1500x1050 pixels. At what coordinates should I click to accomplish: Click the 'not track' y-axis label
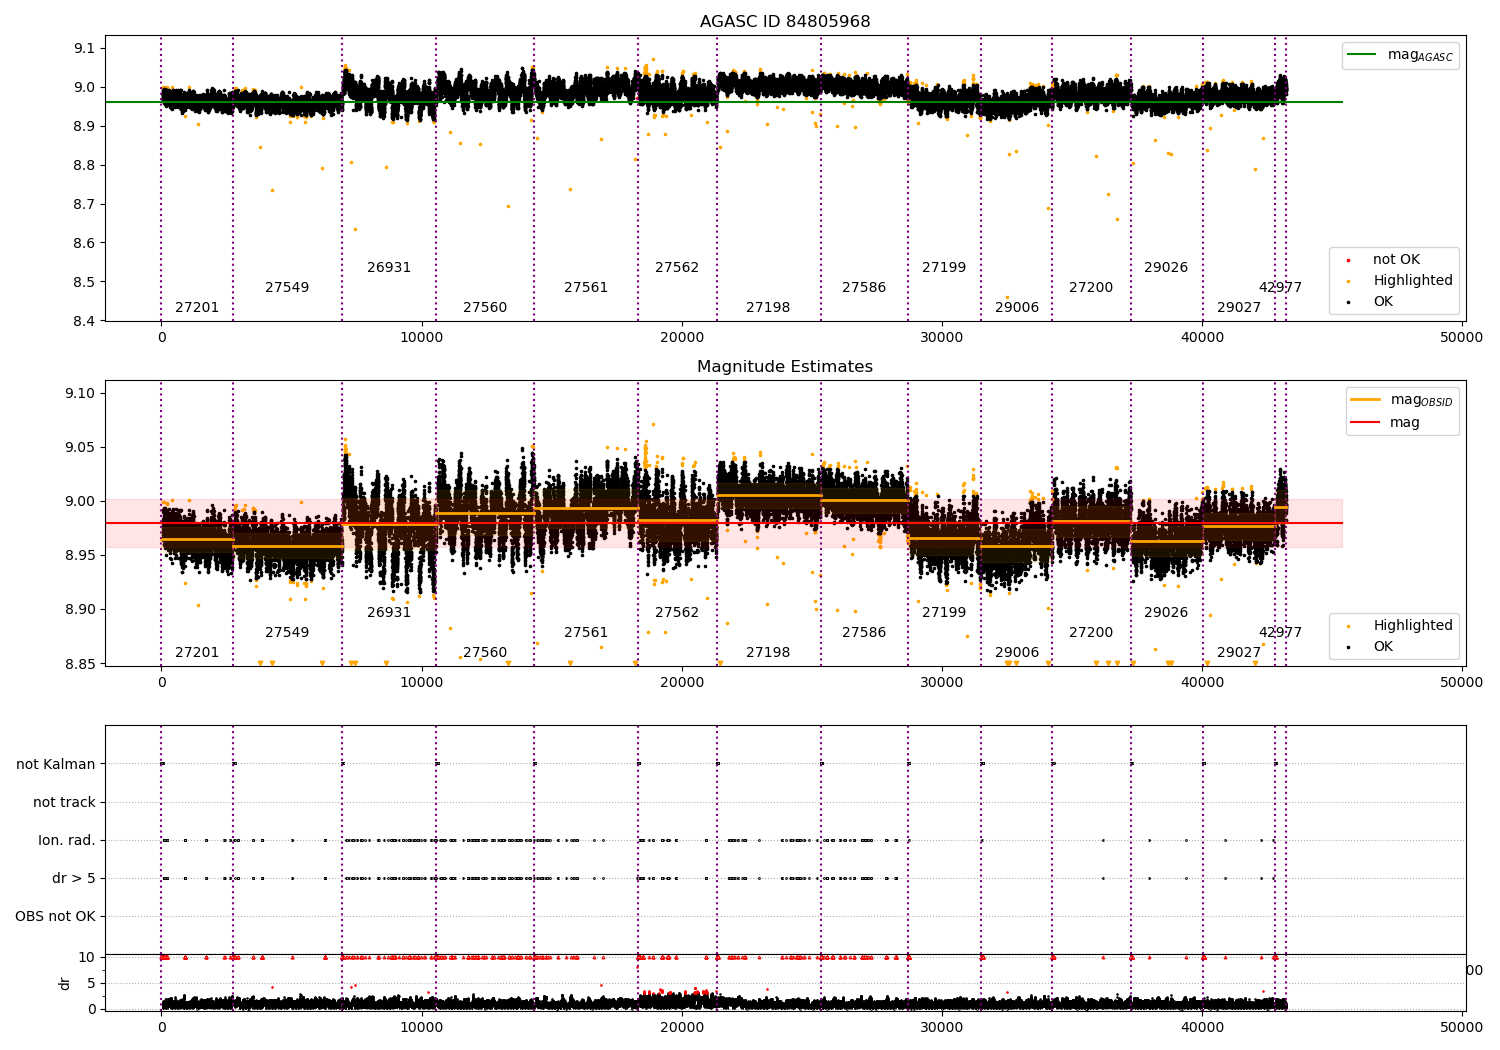[x=64, y=802]
